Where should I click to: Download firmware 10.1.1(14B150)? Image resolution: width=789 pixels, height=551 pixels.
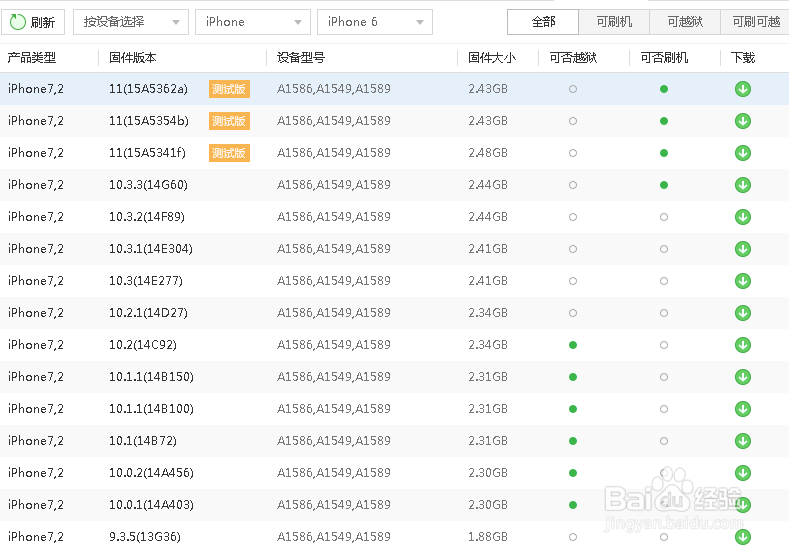pos(743,377)
